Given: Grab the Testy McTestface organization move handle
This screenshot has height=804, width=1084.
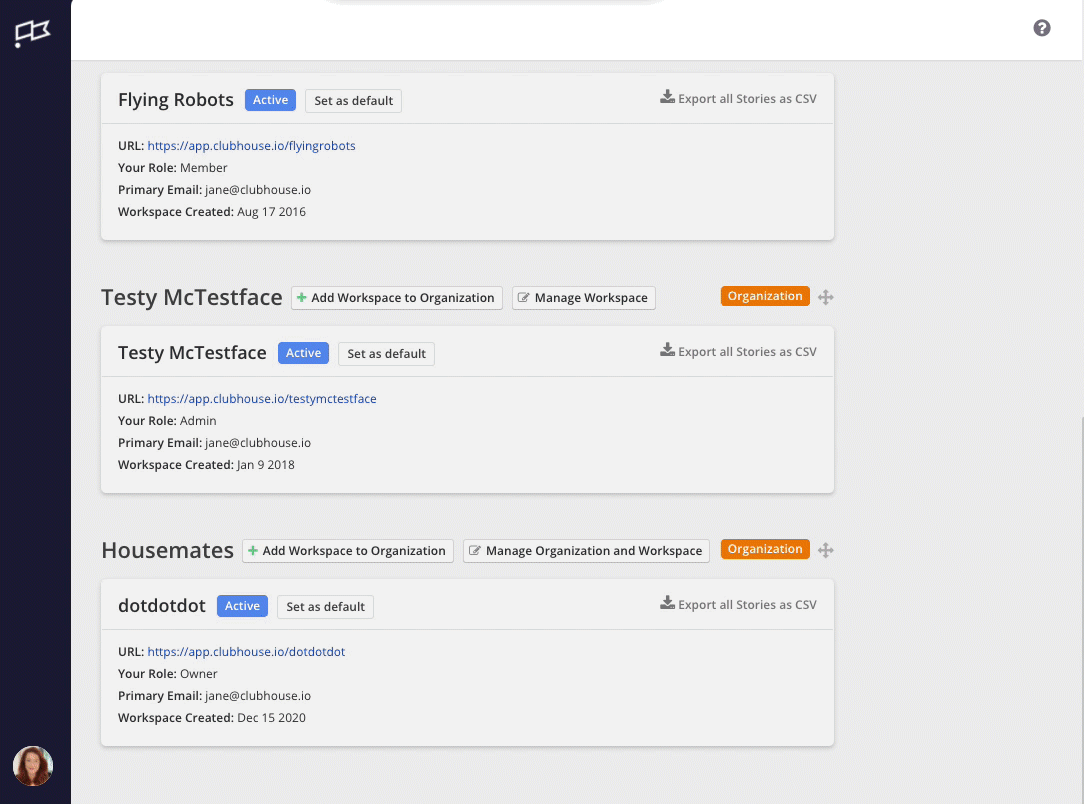Looking at the screenshot, I should (x=825, y=297).
